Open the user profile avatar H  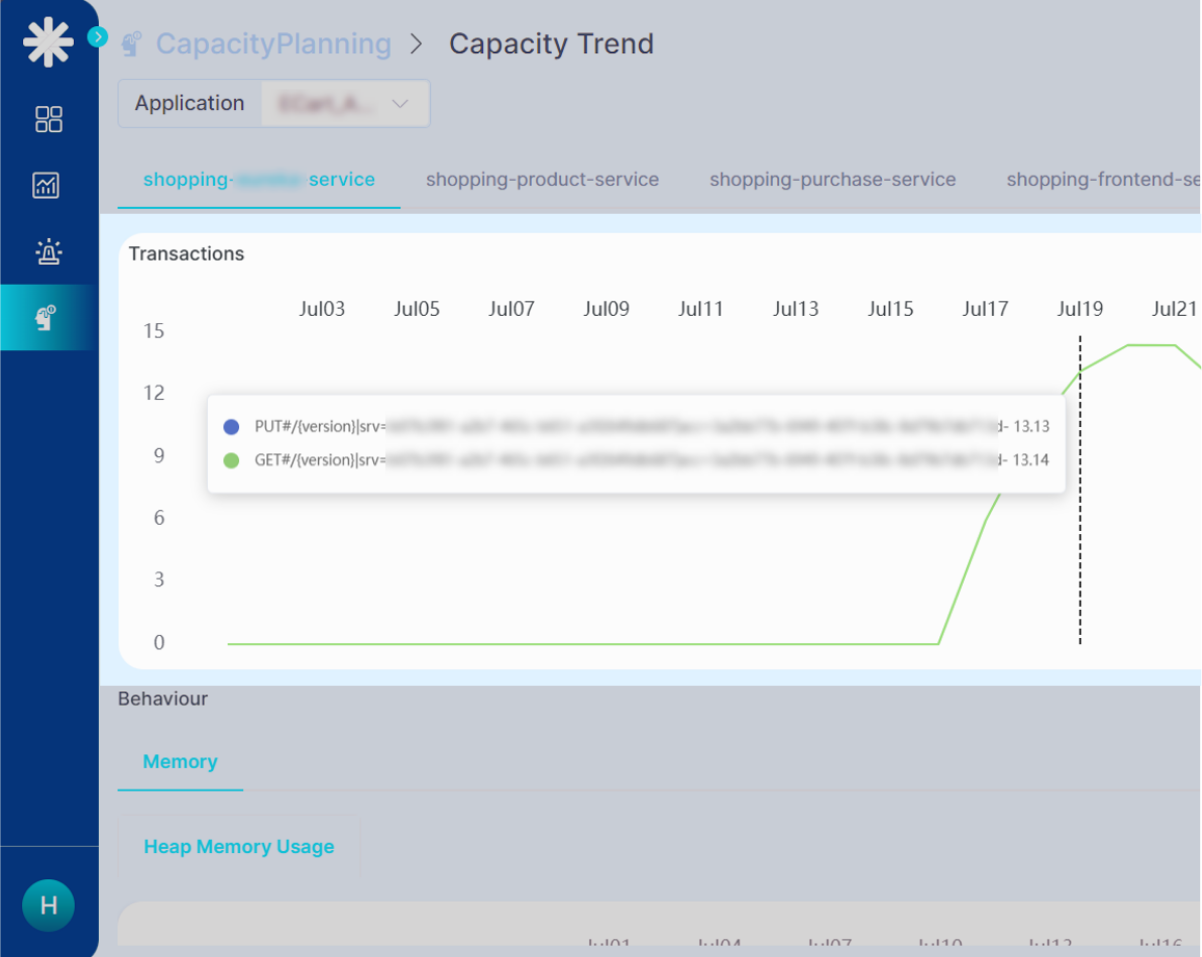pyautogui.click(x=48, y=906)
